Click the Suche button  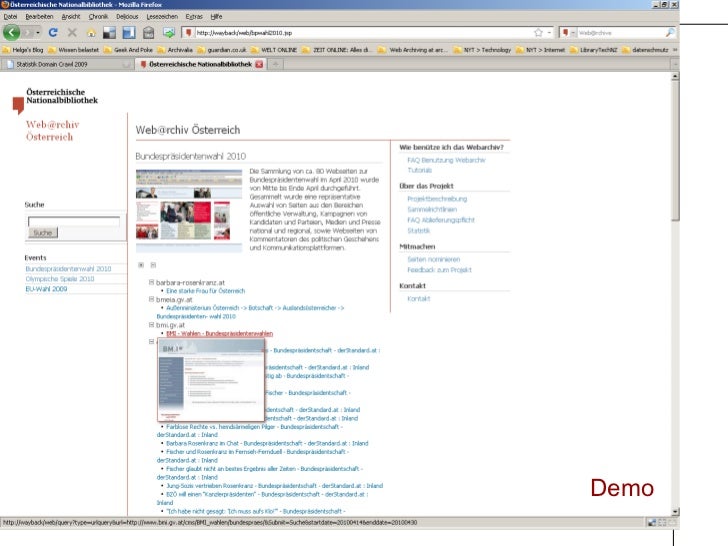coord(43,233)
